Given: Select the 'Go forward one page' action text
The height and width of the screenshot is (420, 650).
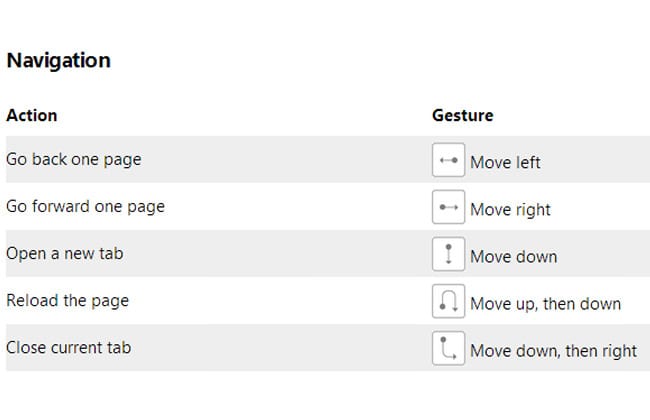Looking at the screenshot, I should pos(85,206).
